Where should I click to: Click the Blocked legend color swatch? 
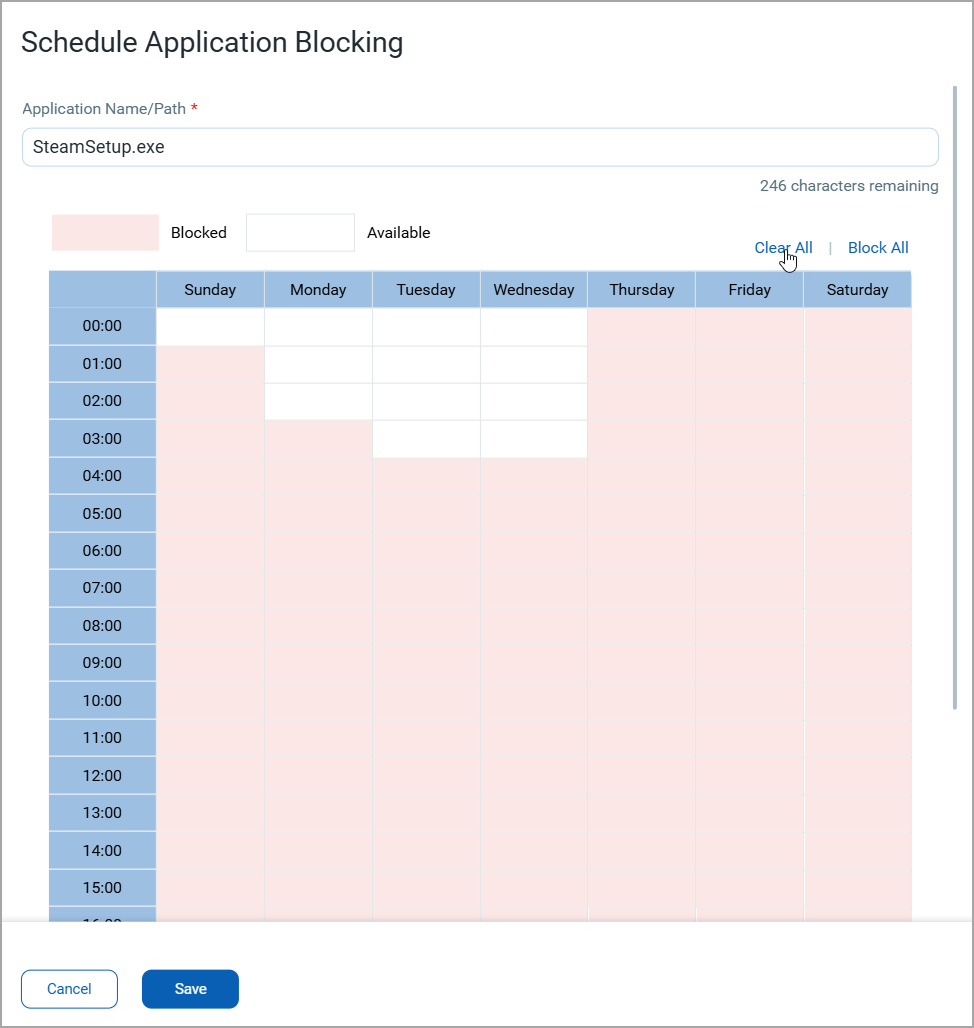pyautogui.click(x=105, y=233)
